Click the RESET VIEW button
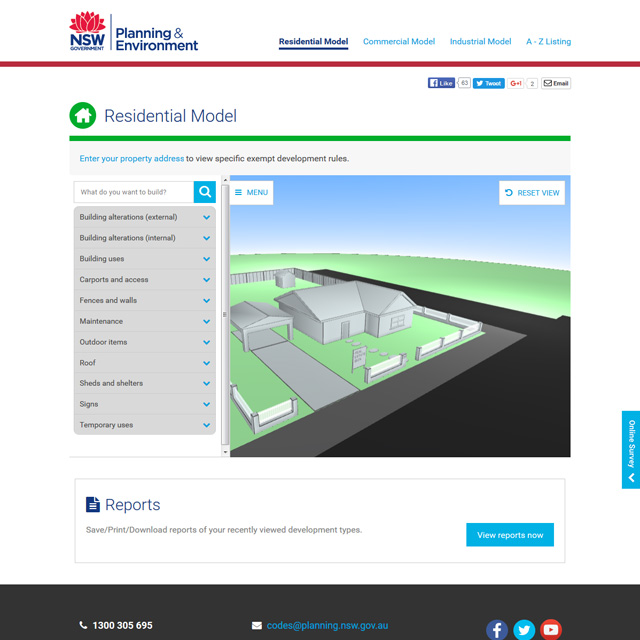This screenshot has height=640, width=640. 532,193
